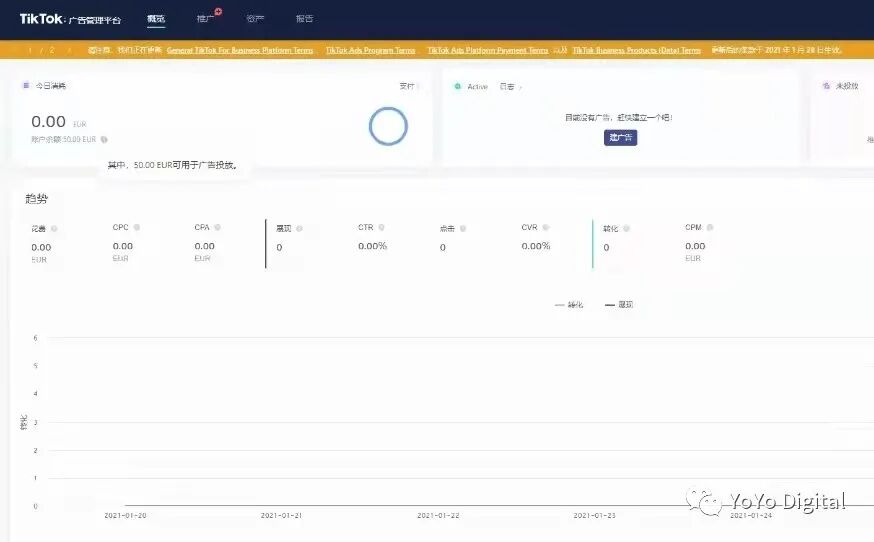
Task: Click info icon next to 展现
Action: point(299,229)
